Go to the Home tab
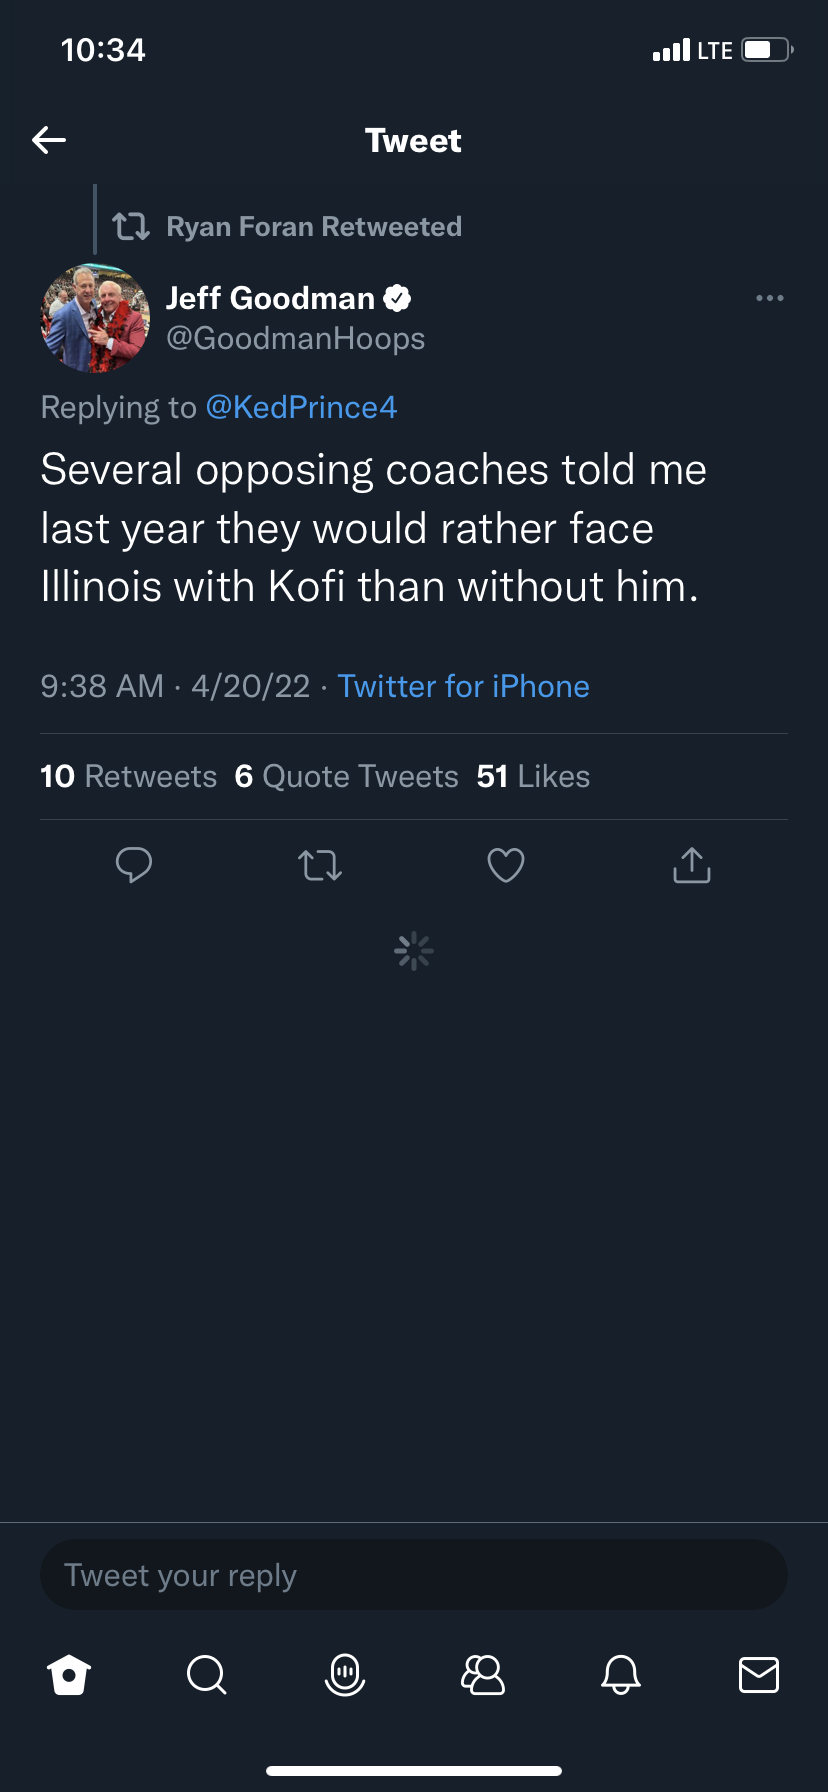 tap(69, 1674)
